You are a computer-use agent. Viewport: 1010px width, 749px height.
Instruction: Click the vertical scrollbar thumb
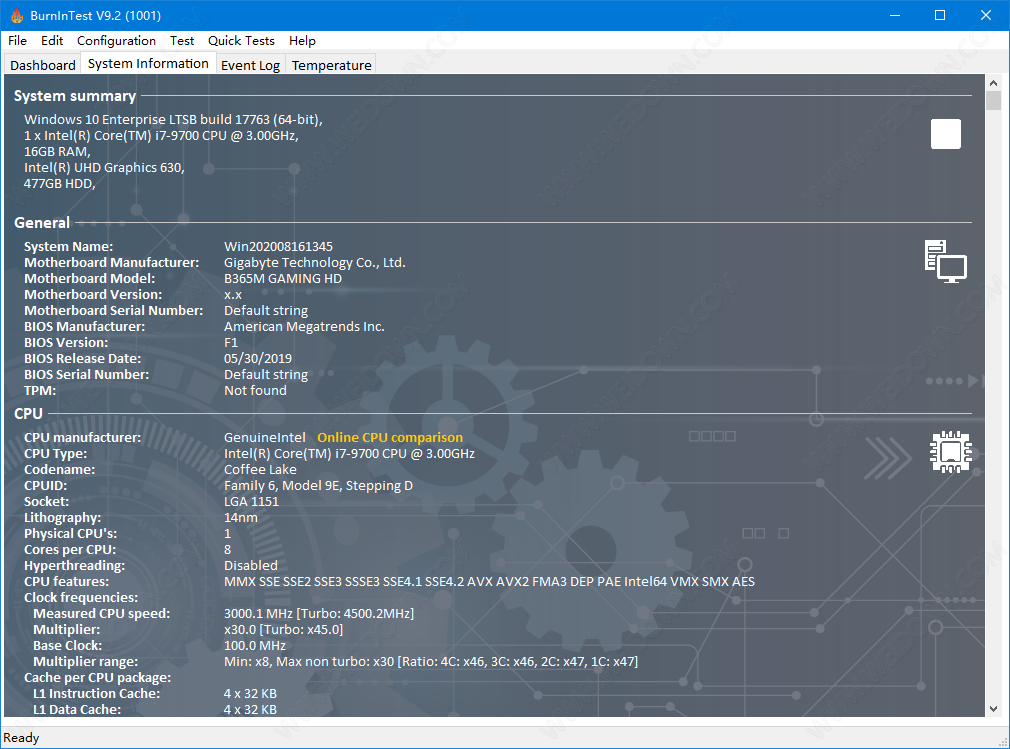click(993, 100)
